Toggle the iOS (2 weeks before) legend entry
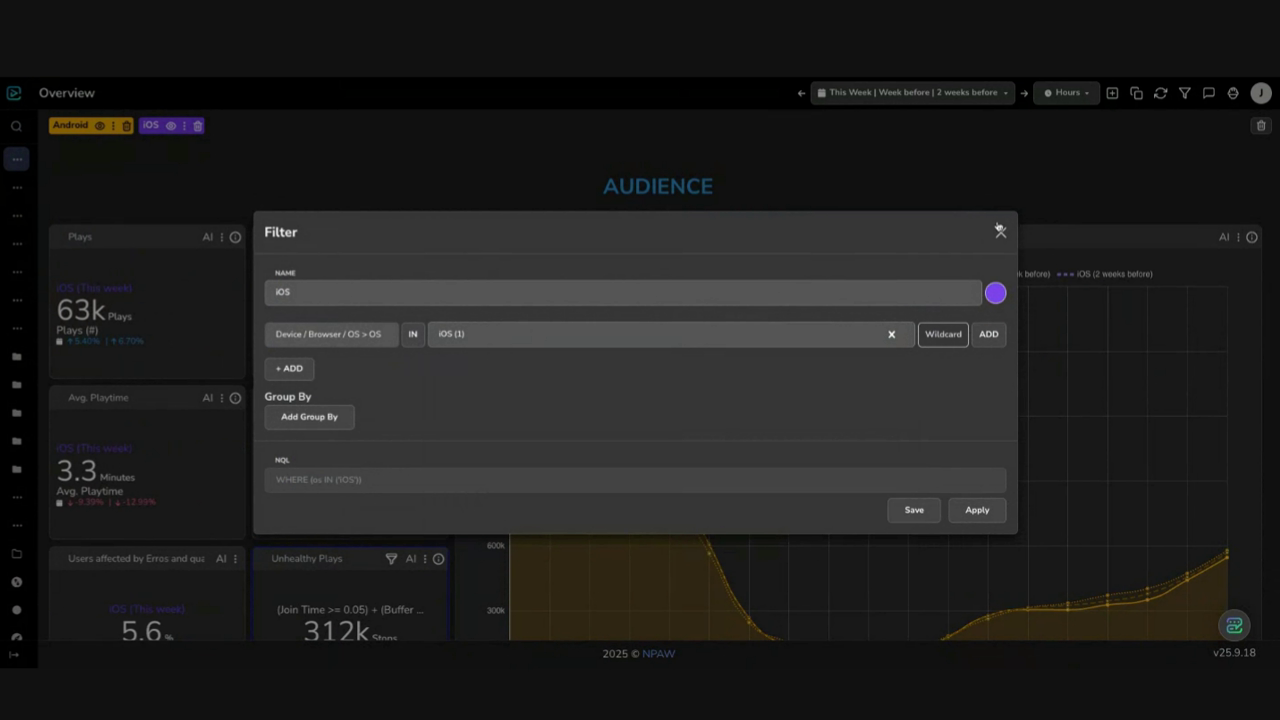 tap(1105, 274)
